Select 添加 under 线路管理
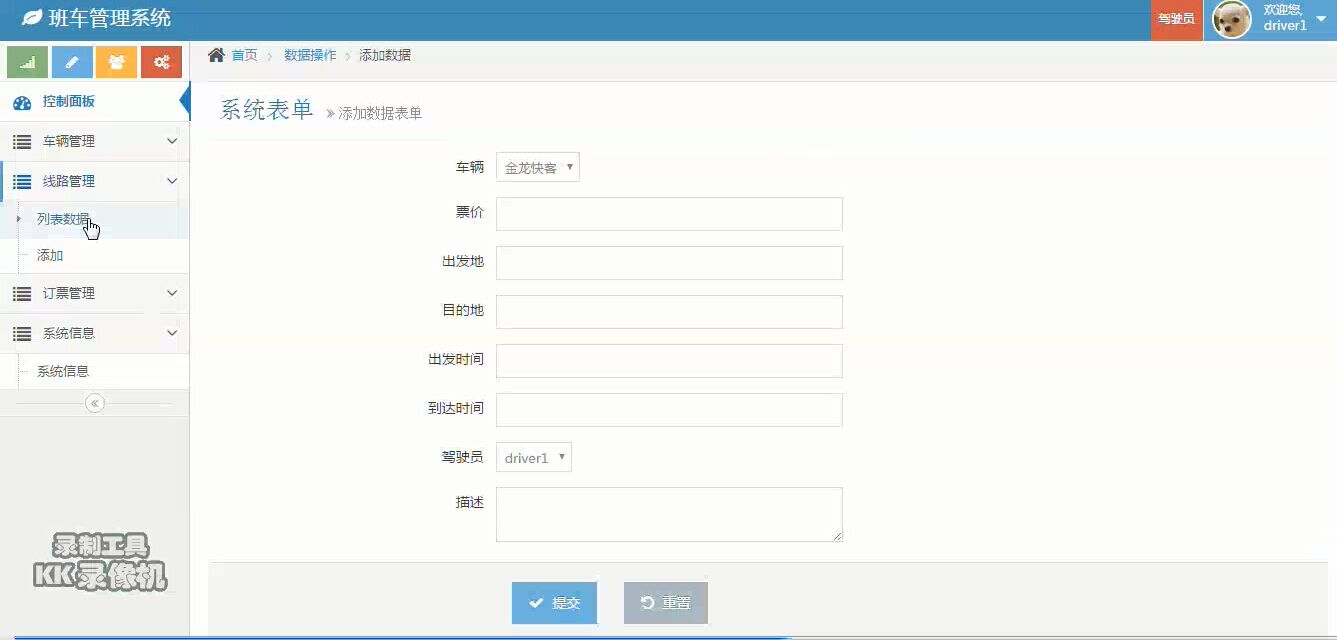1337x640 pixels. [x=50, y=256]
